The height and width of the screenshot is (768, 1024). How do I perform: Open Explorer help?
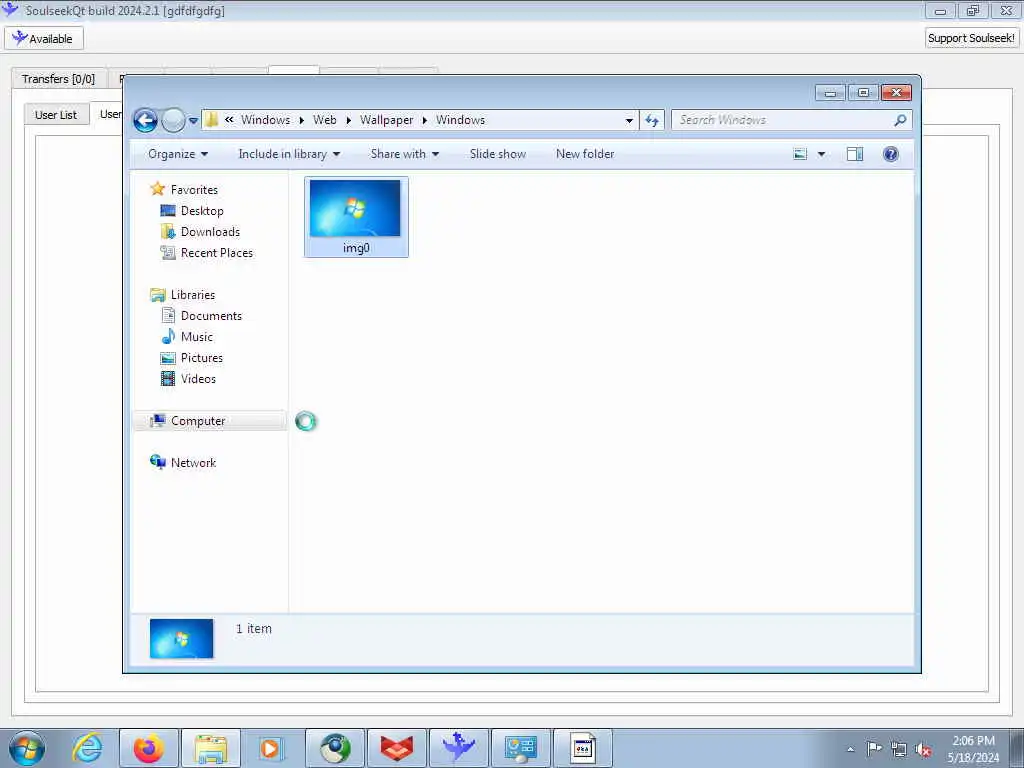(891, 154)
